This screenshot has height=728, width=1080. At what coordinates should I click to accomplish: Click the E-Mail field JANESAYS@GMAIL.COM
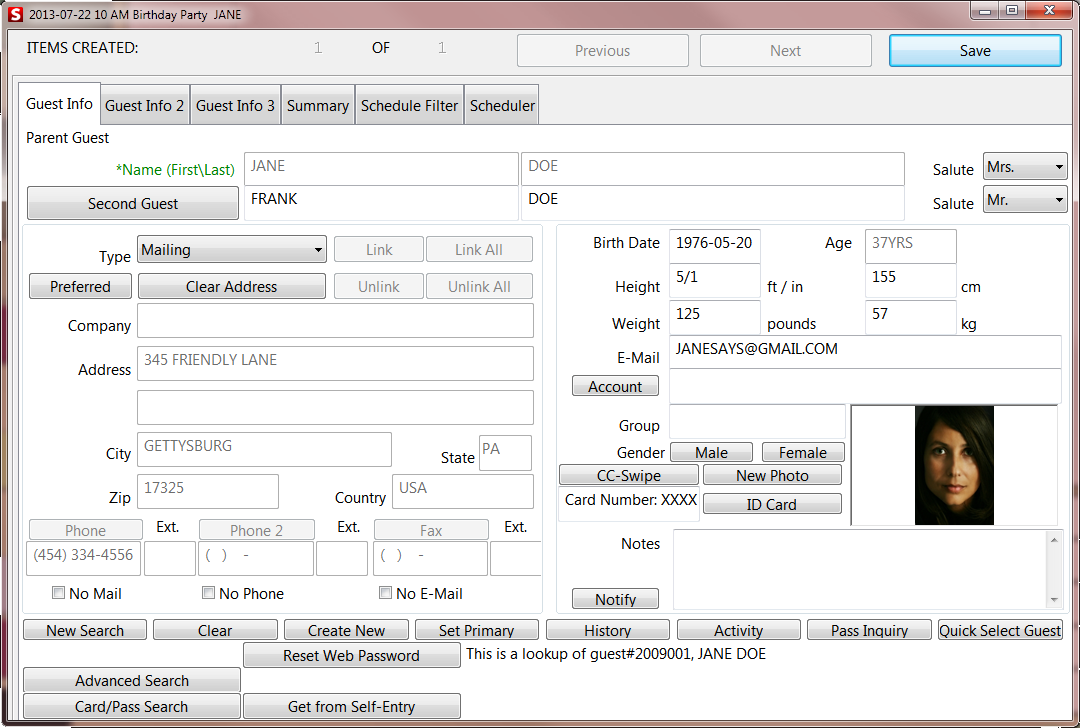865,352
